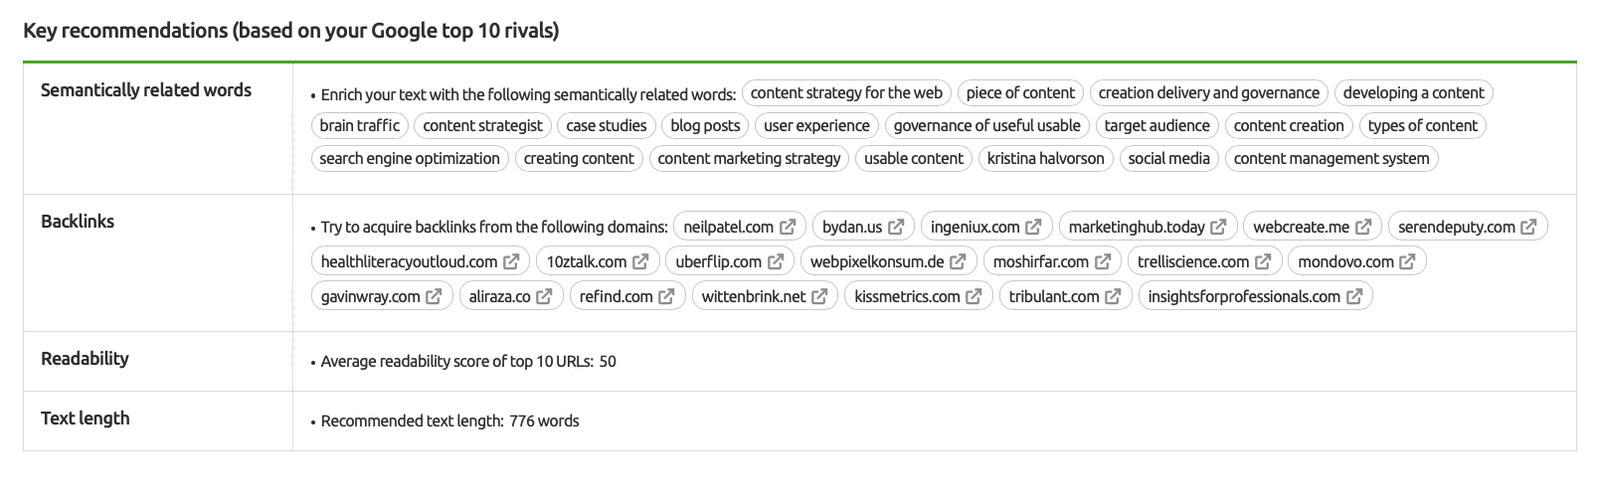The image size is (1600, 483).
Task: Click the 'content management system' tag
Action: pyautogui.click(x=1331, y=158)
